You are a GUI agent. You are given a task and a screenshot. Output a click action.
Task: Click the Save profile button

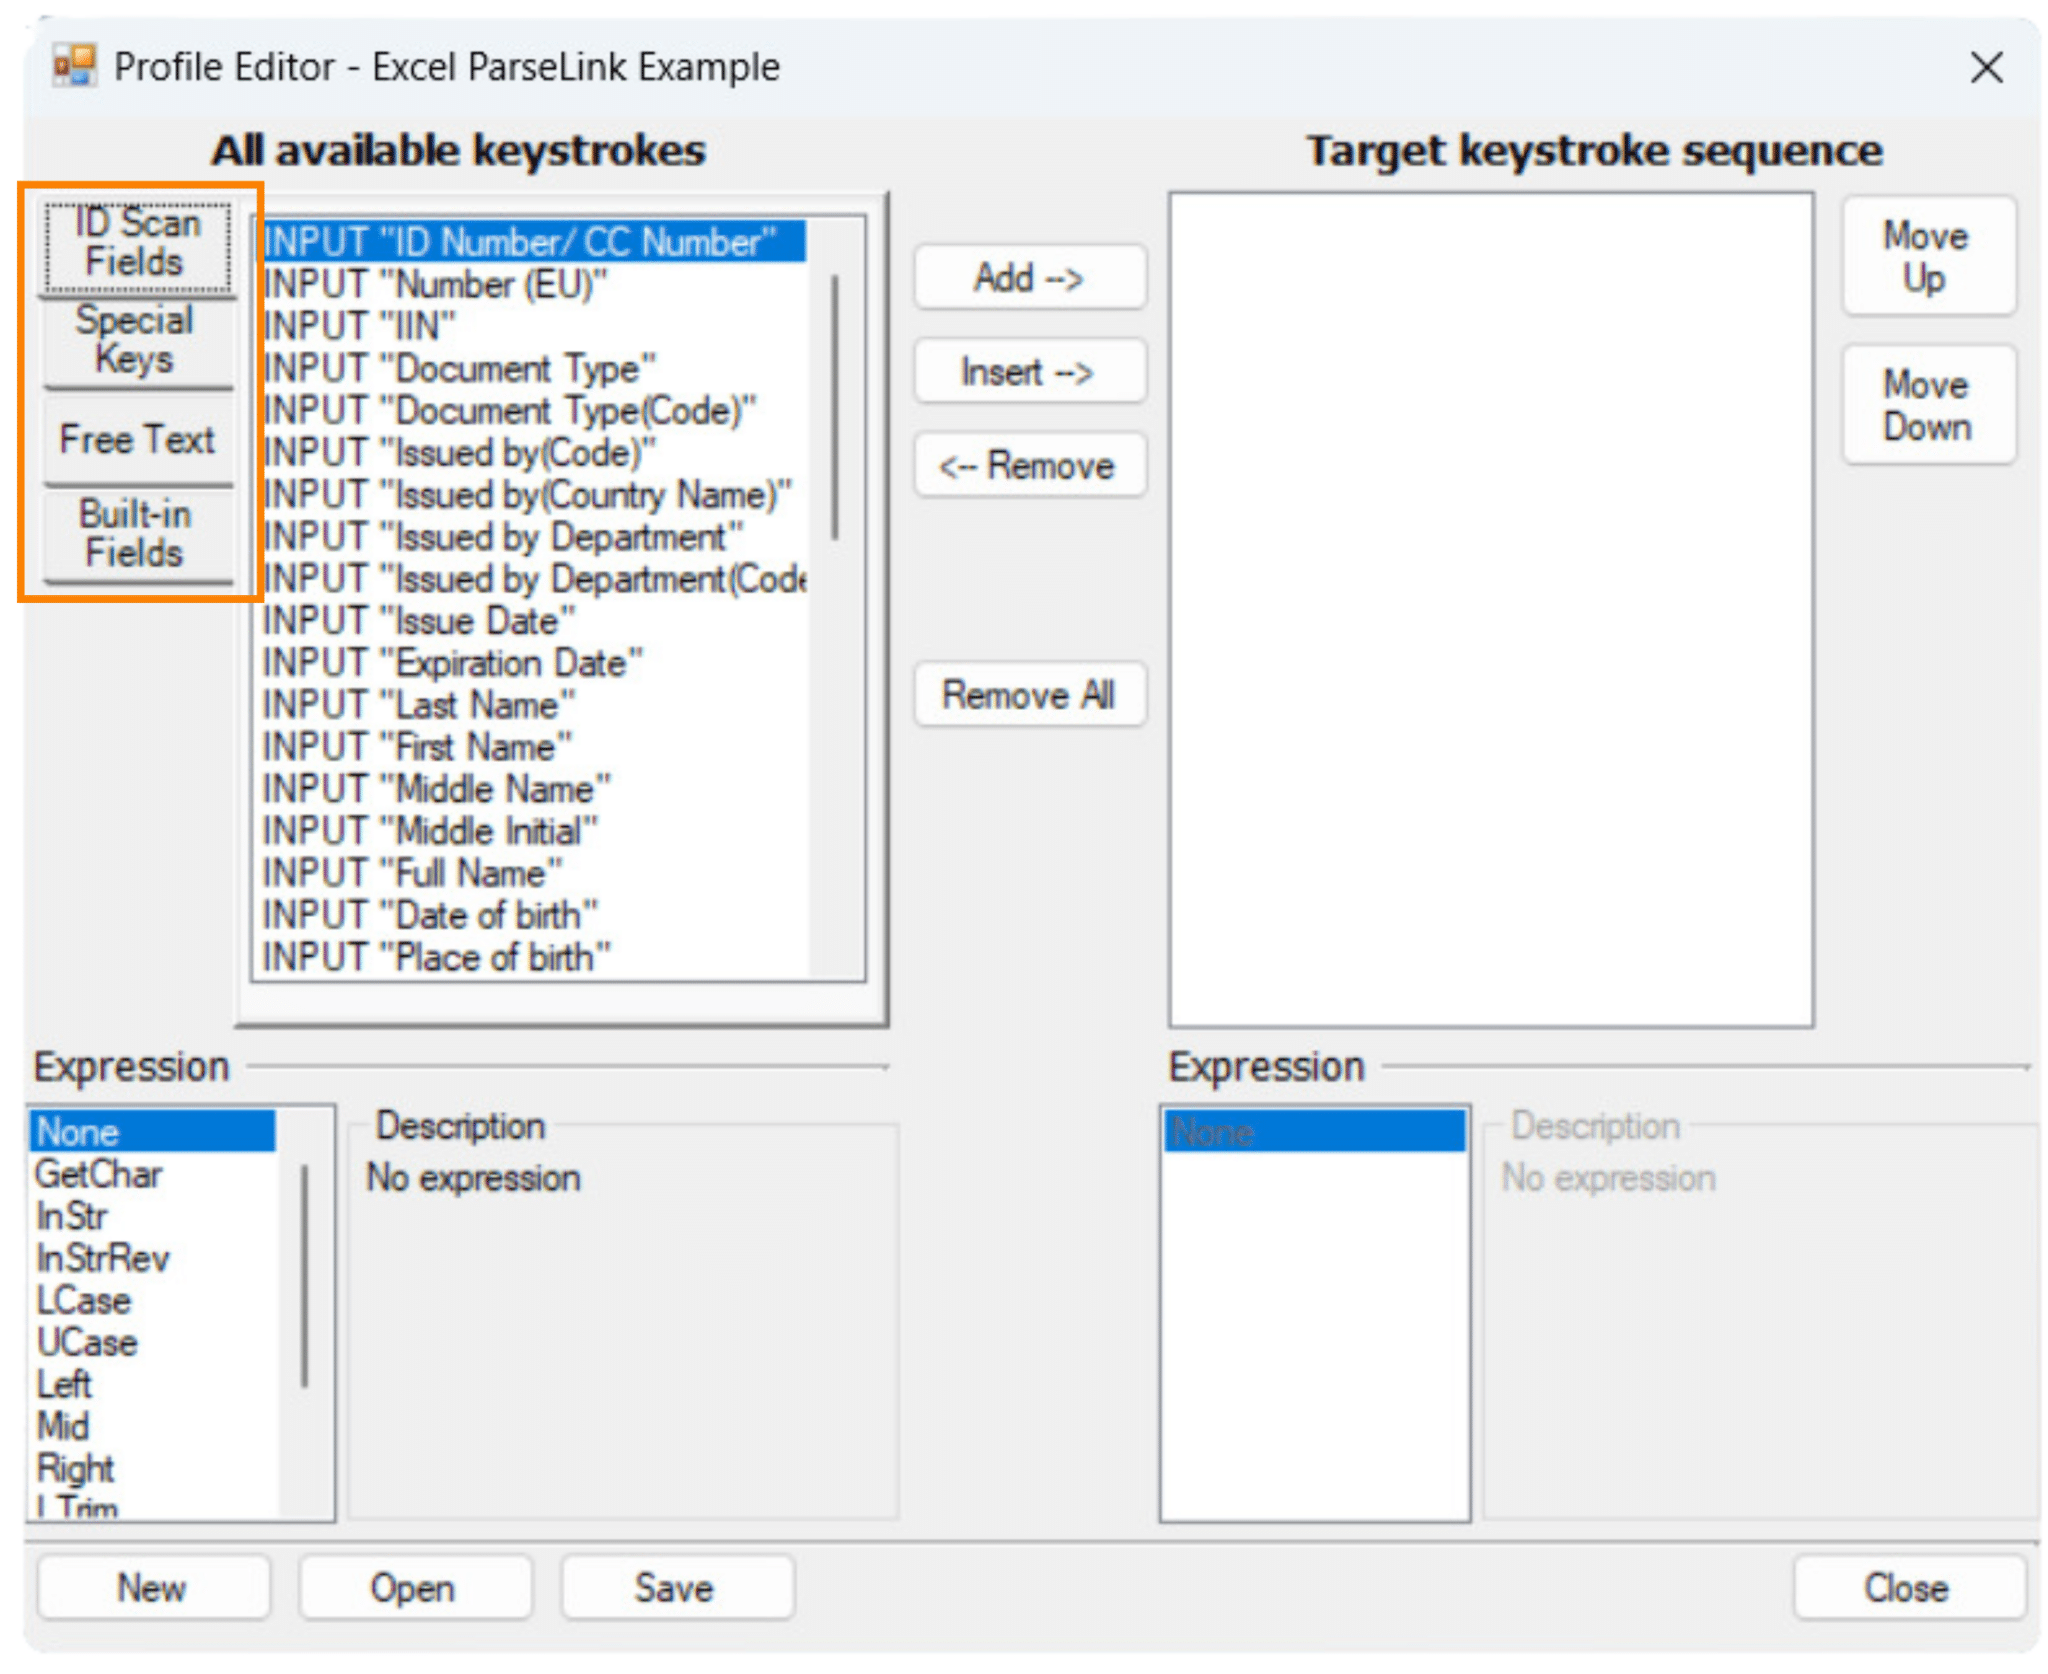[x=676, y=1587]
